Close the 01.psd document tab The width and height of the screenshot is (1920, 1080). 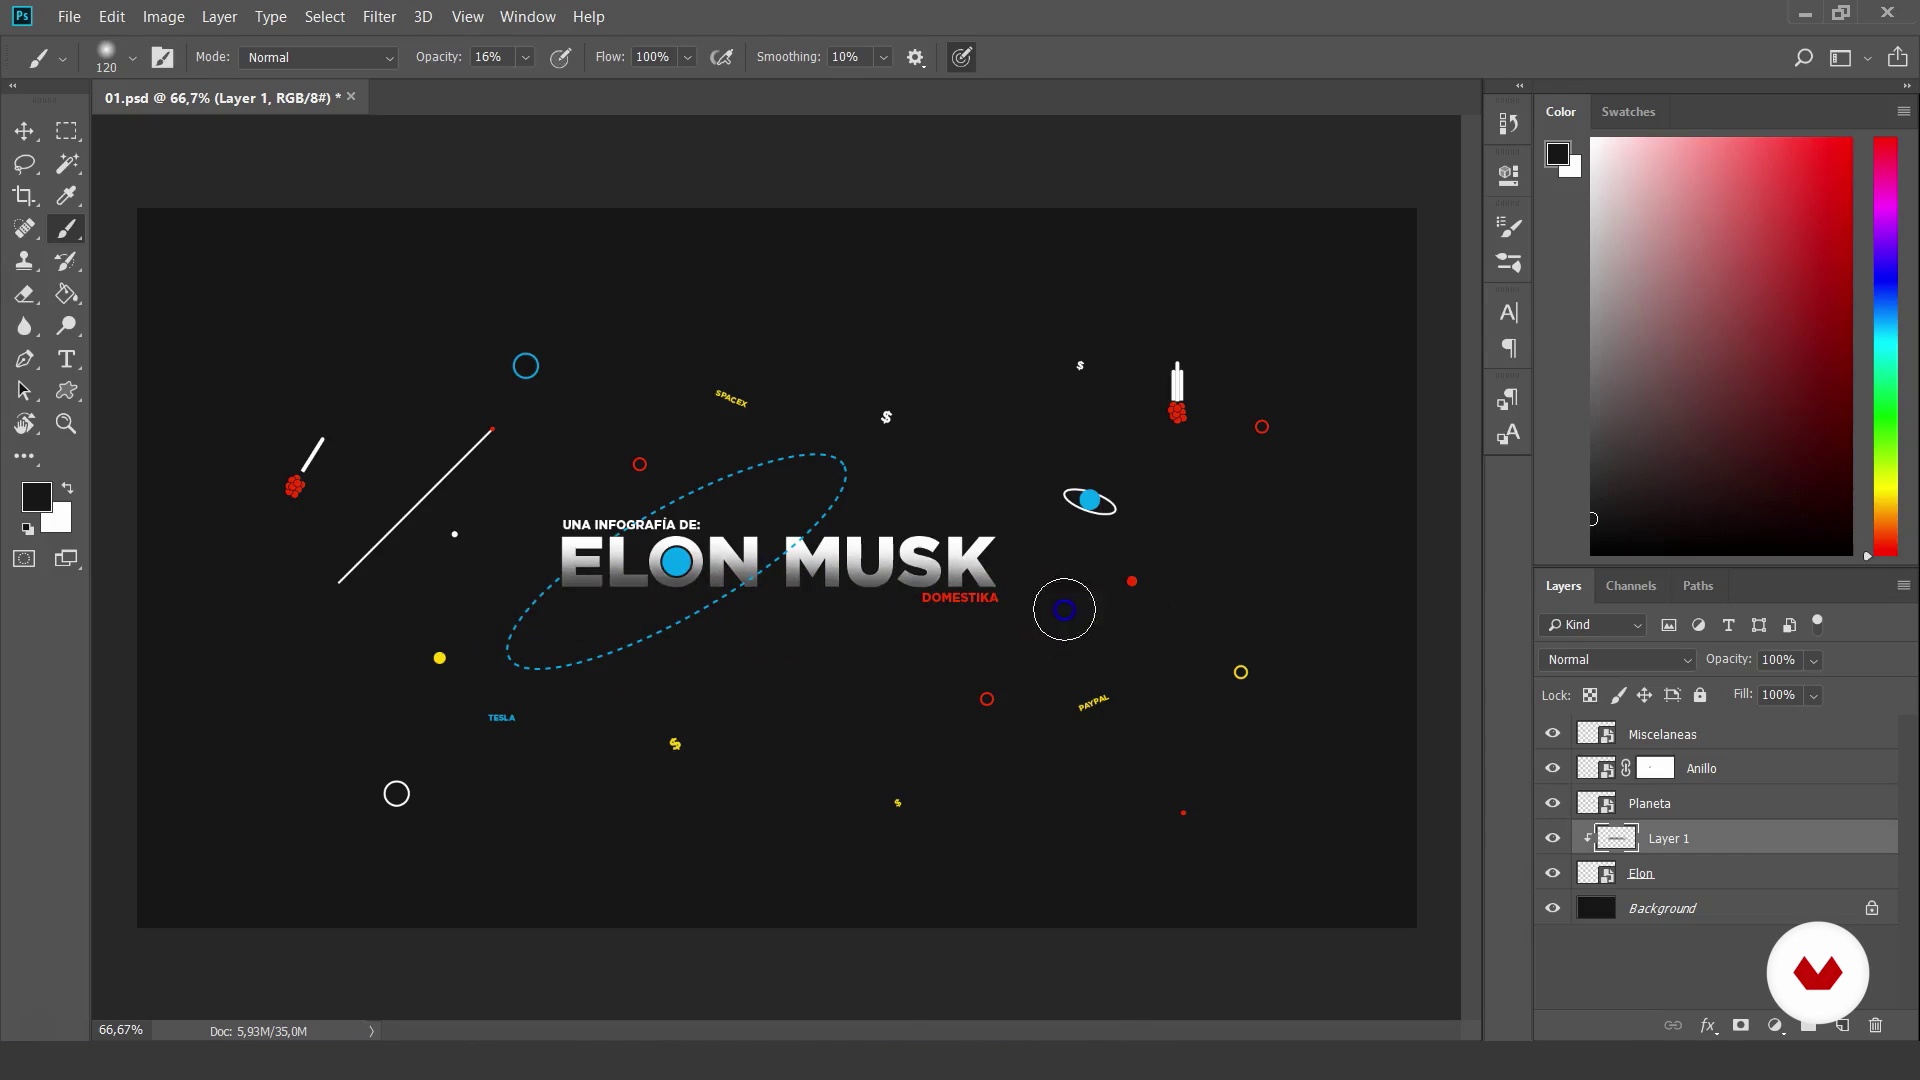(x=351, y=97)
